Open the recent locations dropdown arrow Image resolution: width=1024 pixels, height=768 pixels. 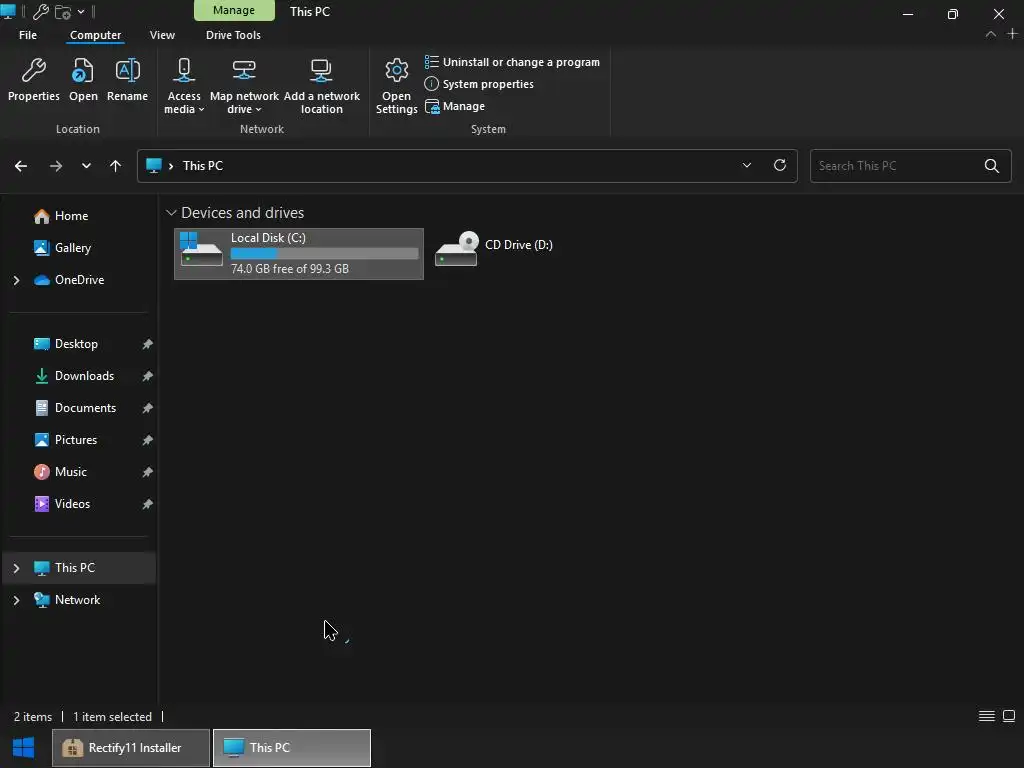pyautogui.click(x=86, y=166)
